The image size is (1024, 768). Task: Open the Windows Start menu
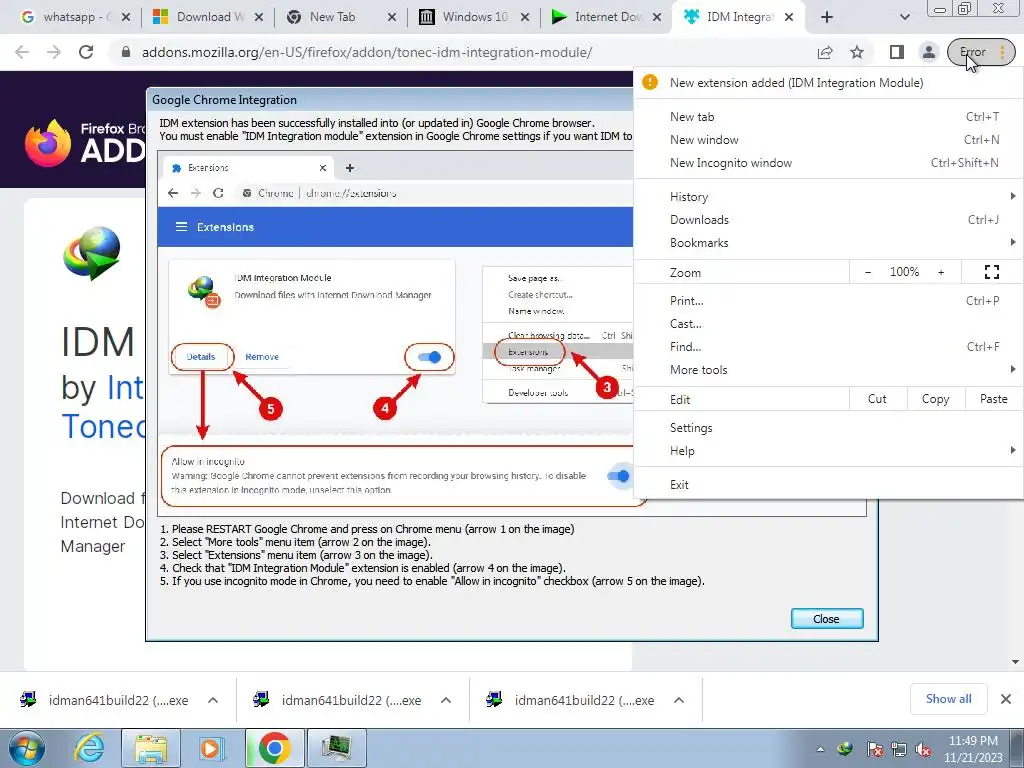(x=27, y=748)
